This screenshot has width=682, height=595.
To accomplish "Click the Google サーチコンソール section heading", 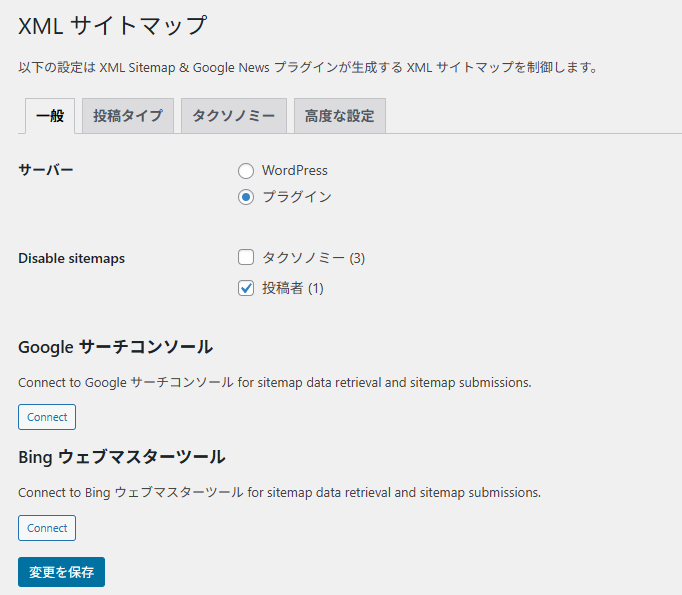I will (115, 347).
